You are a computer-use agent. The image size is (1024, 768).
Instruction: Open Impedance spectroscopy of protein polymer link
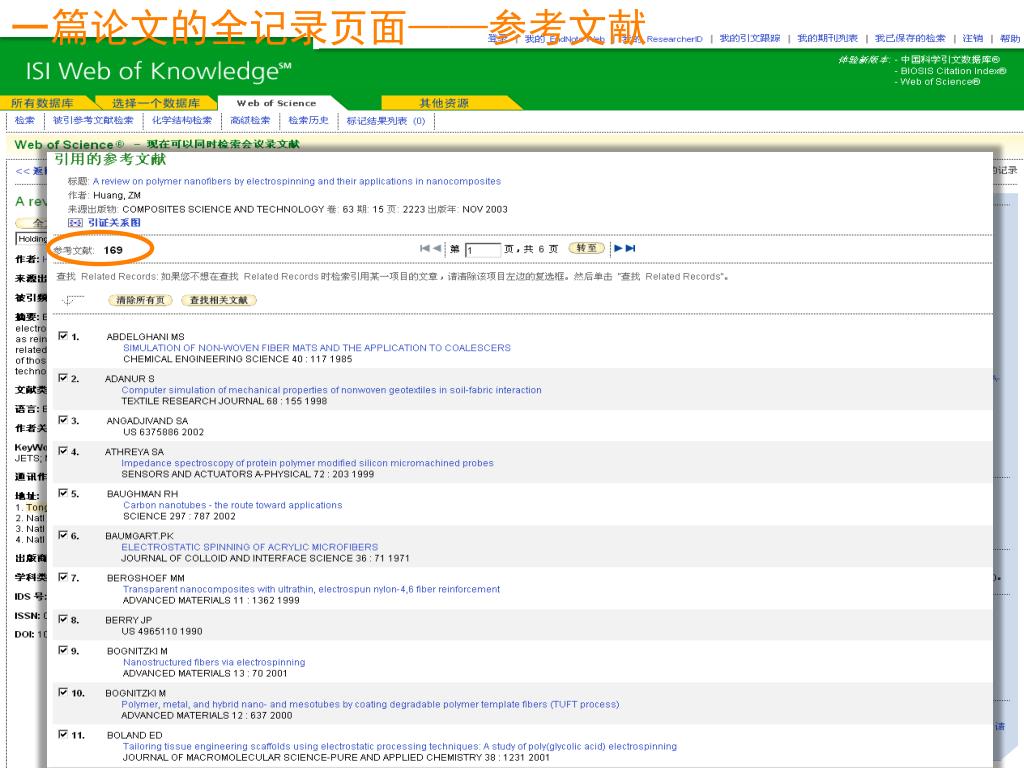(x=307, y=463)
